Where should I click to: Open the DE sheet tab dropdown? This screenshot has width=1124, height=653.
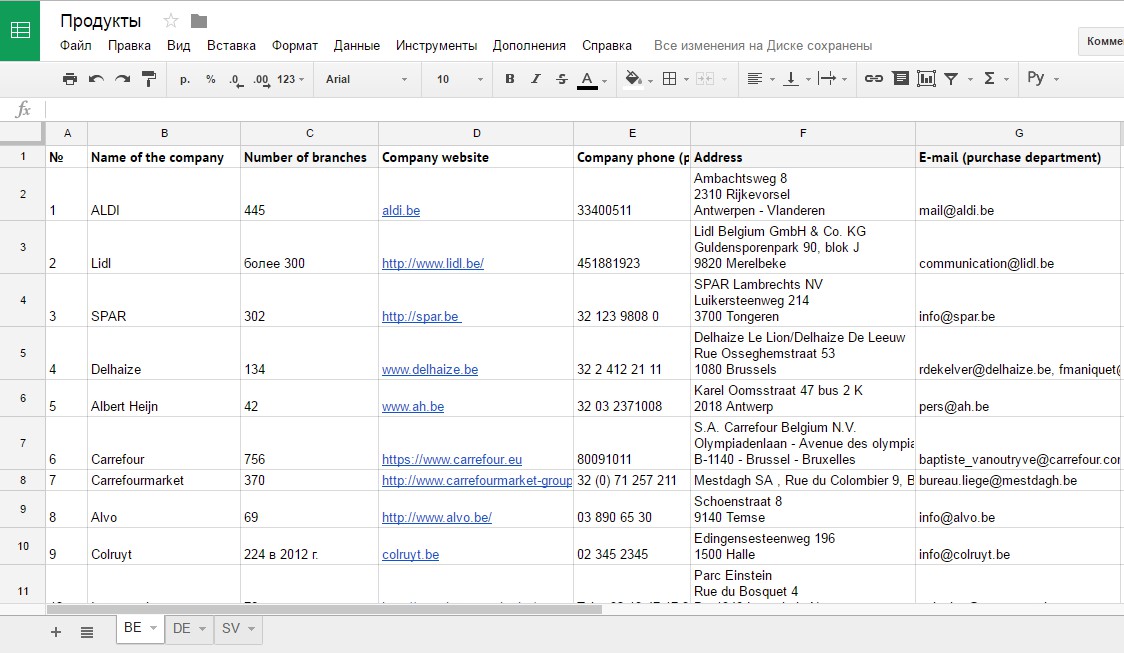coord(202,629)
